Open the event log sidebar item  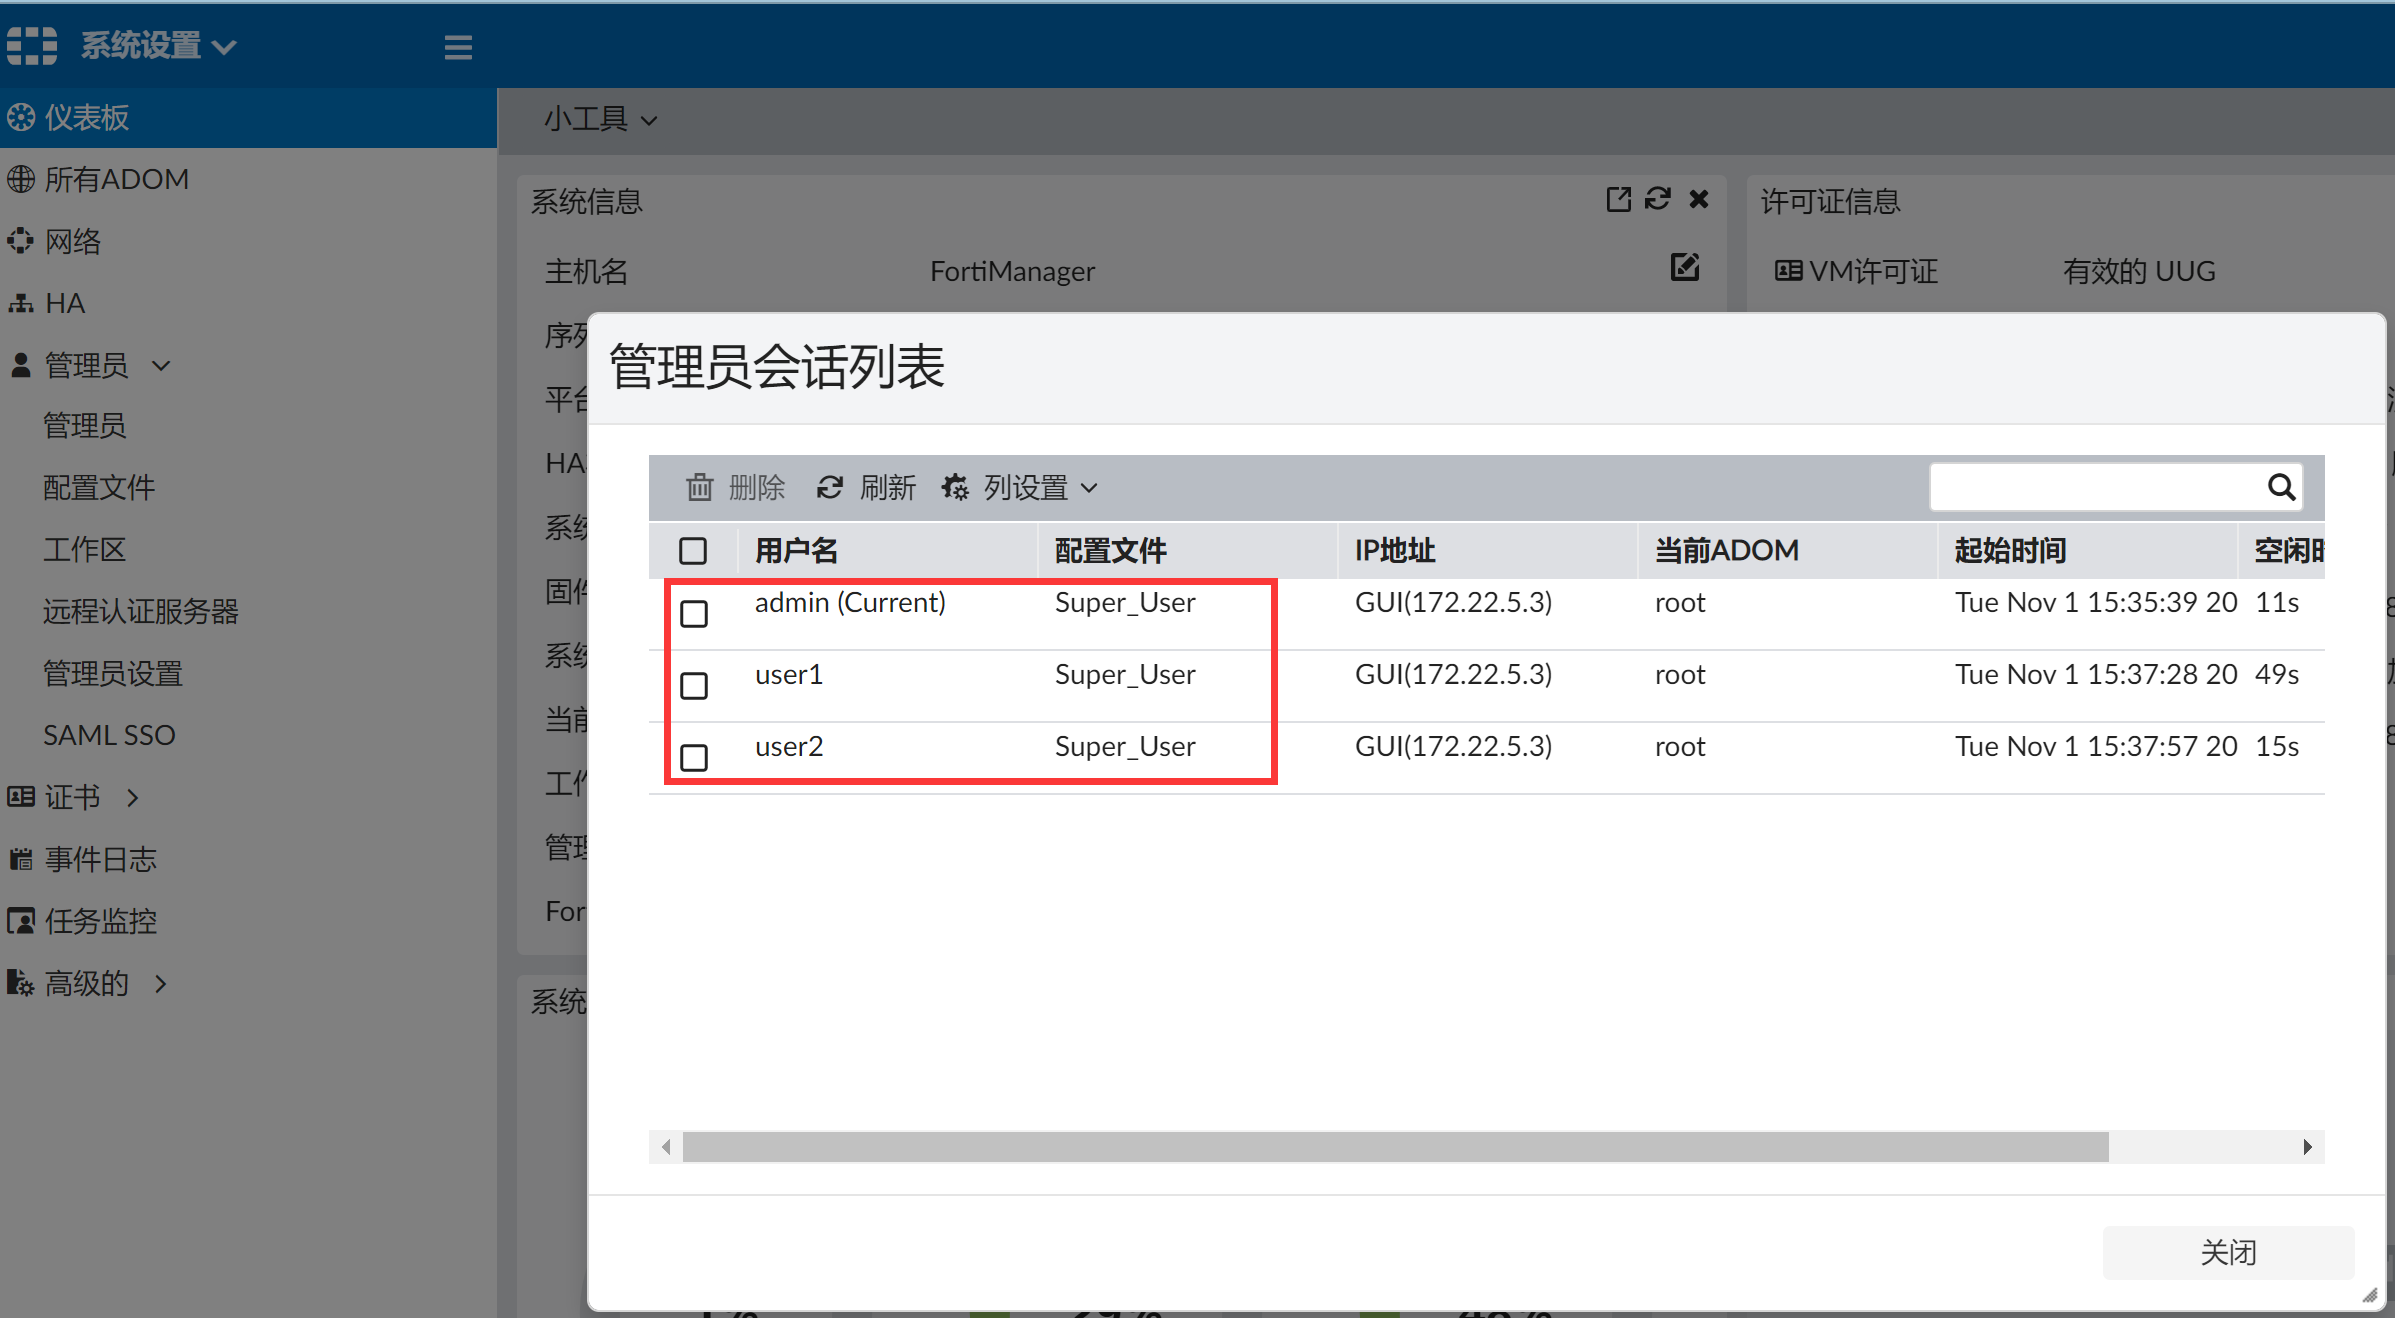click(x=100, y=859)
